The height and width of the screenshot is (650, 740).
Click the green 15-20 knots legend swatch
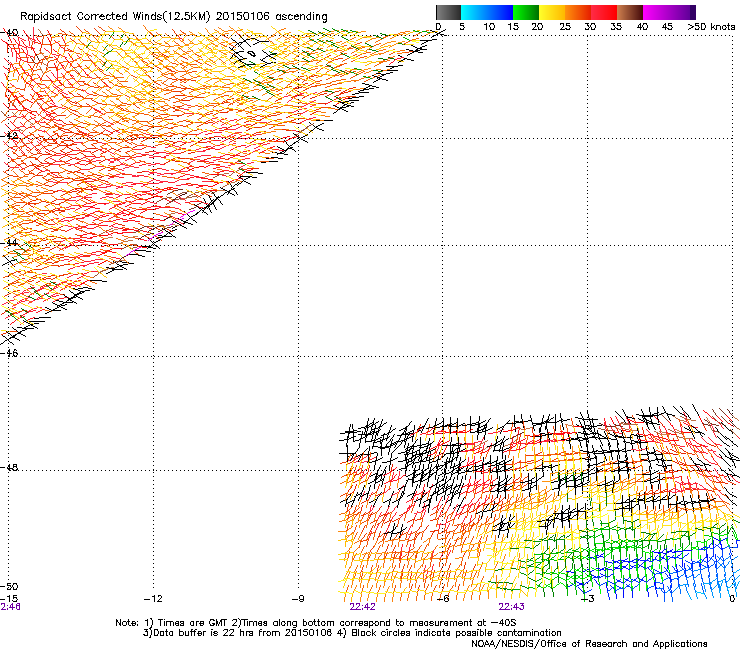point(525,12)
